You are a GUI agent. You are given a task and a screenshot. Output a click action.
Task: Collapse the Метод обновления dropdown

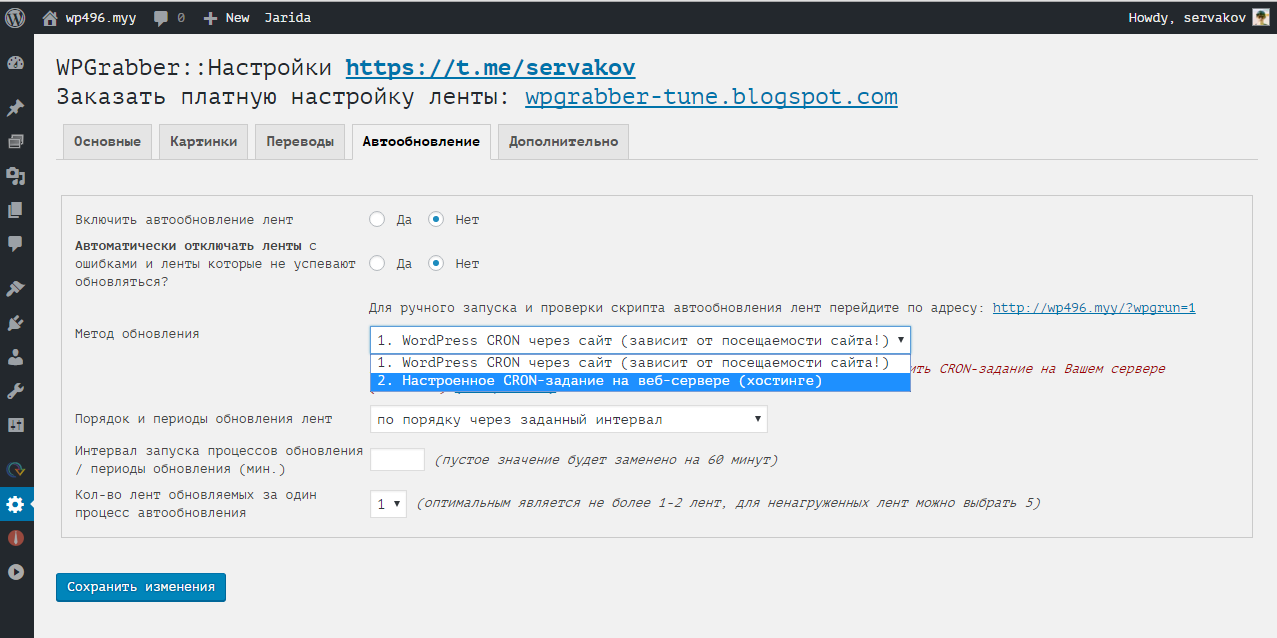[x=640, y=339]
